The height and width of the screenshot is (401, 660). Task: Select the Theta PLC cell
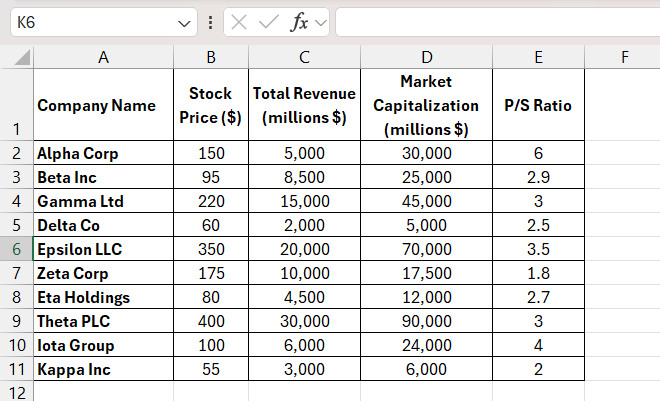[x=104, y=321]
